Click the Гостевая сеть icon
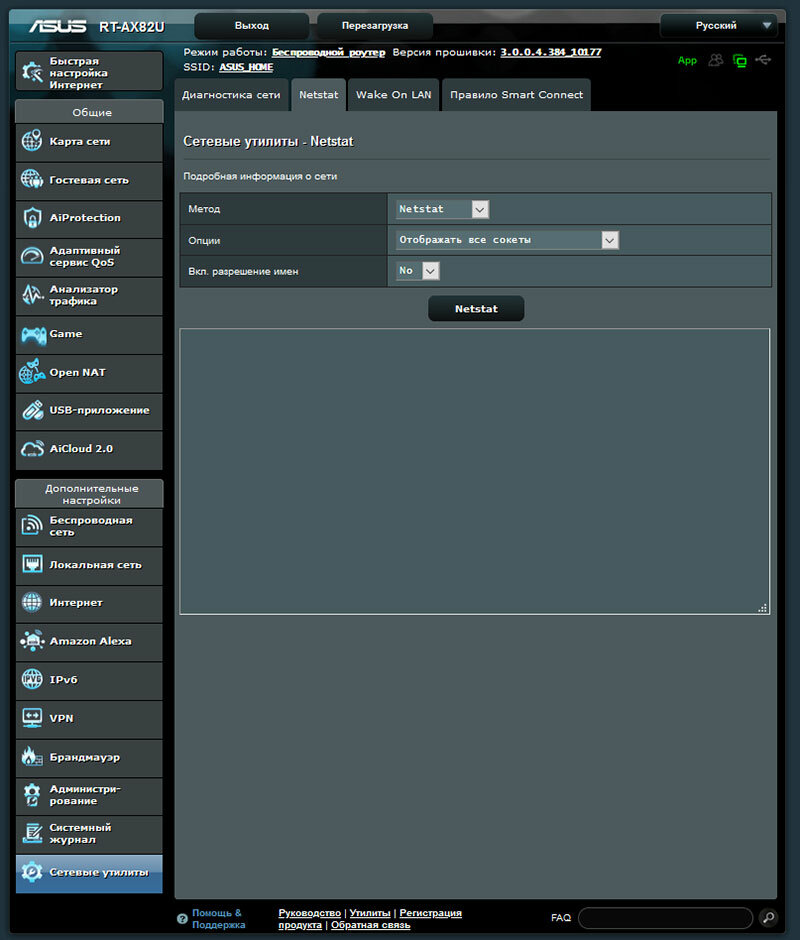800x940 pixels. 32,179
